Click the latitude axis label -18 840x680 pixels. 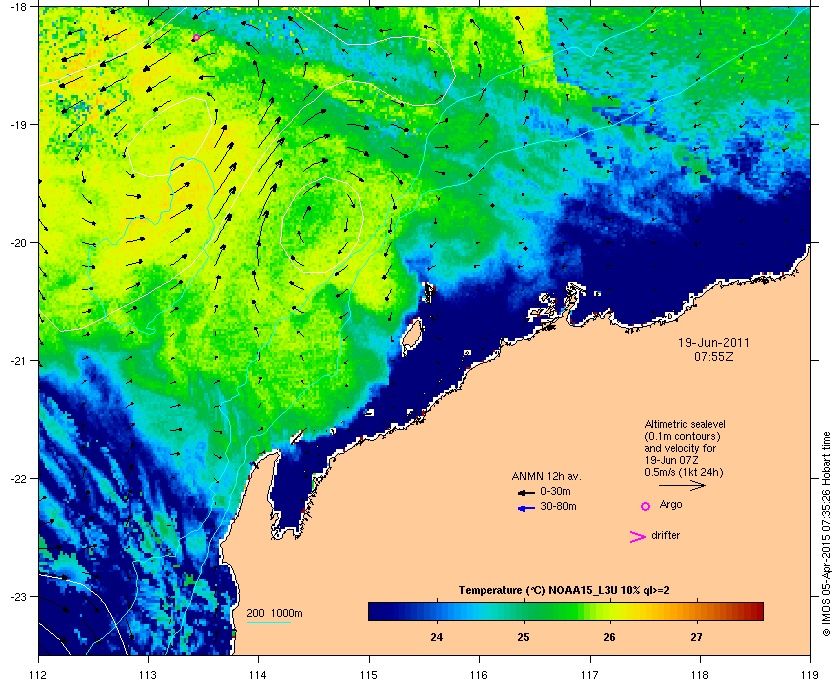click(x=17, y=6)
